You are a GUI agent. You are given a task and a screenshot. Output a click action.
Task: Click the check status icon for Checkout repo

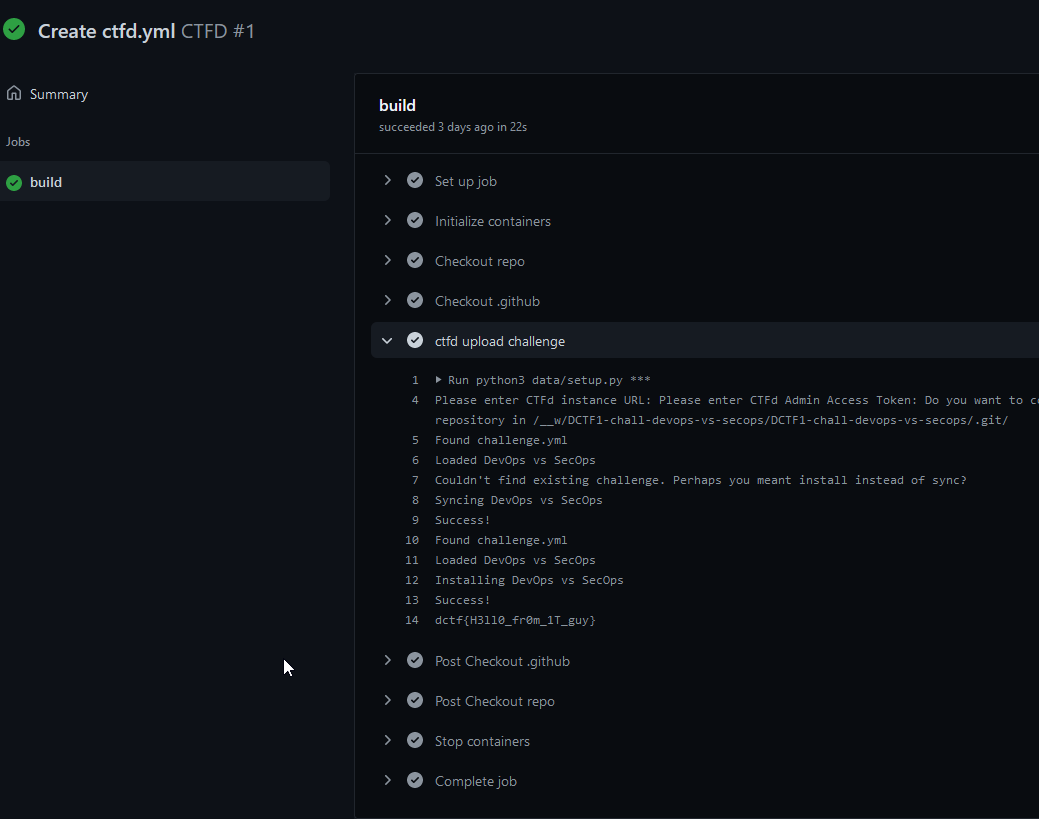pyautogui.click(x=415, y=260)
